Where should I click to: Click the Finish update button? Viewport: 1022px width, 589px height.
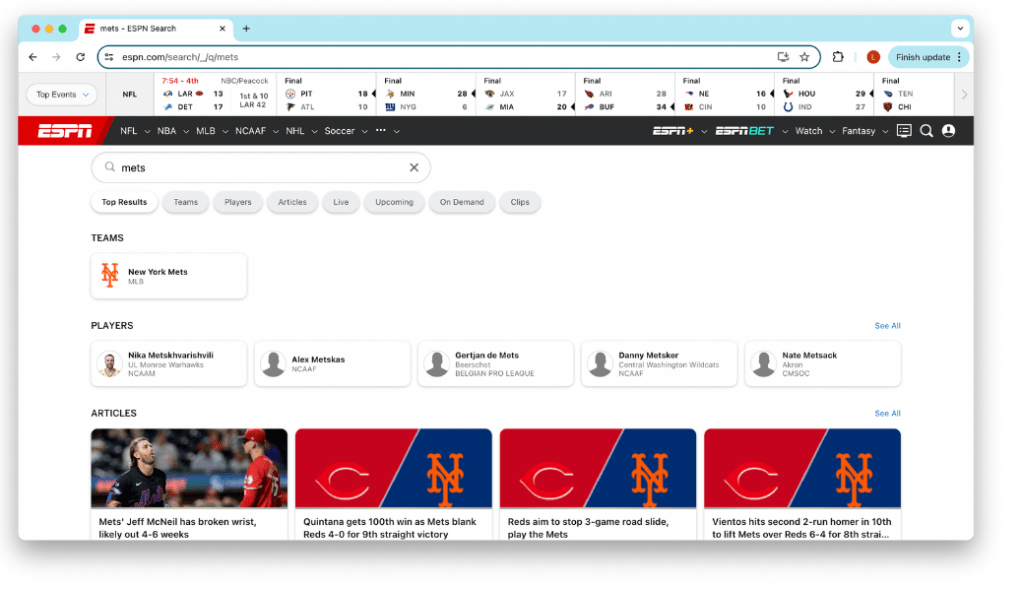(928, 57)
